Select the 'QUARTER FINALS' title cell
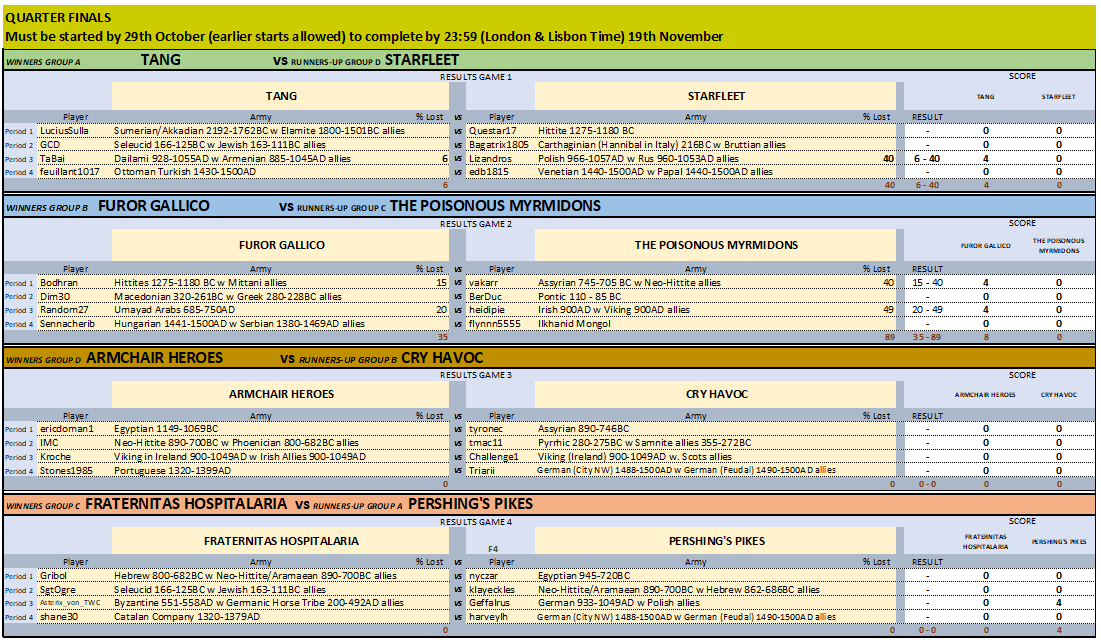This screenshot has height=640, width=1101. (x=58, y=18)
